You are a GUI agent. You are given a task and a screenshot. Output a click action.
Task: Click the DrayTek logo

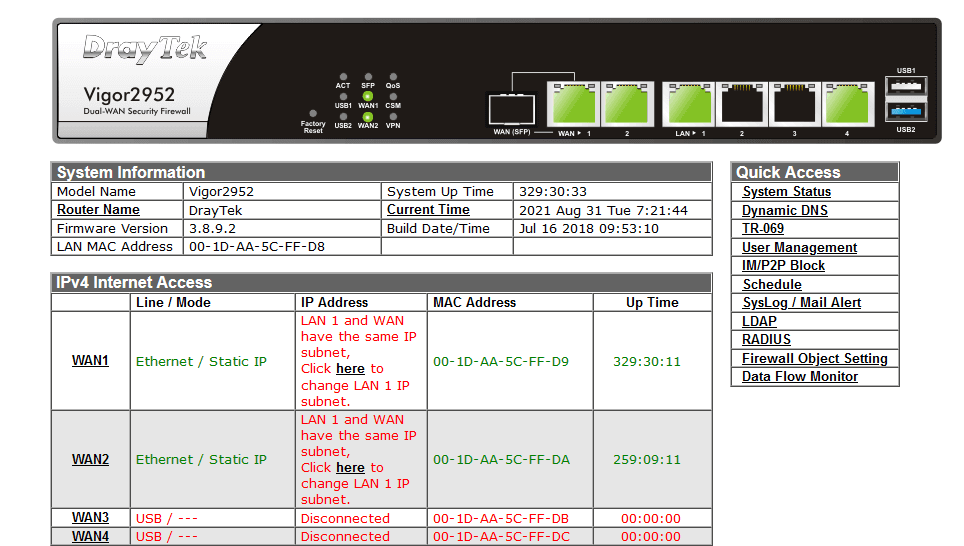click(x=144, y=49)
